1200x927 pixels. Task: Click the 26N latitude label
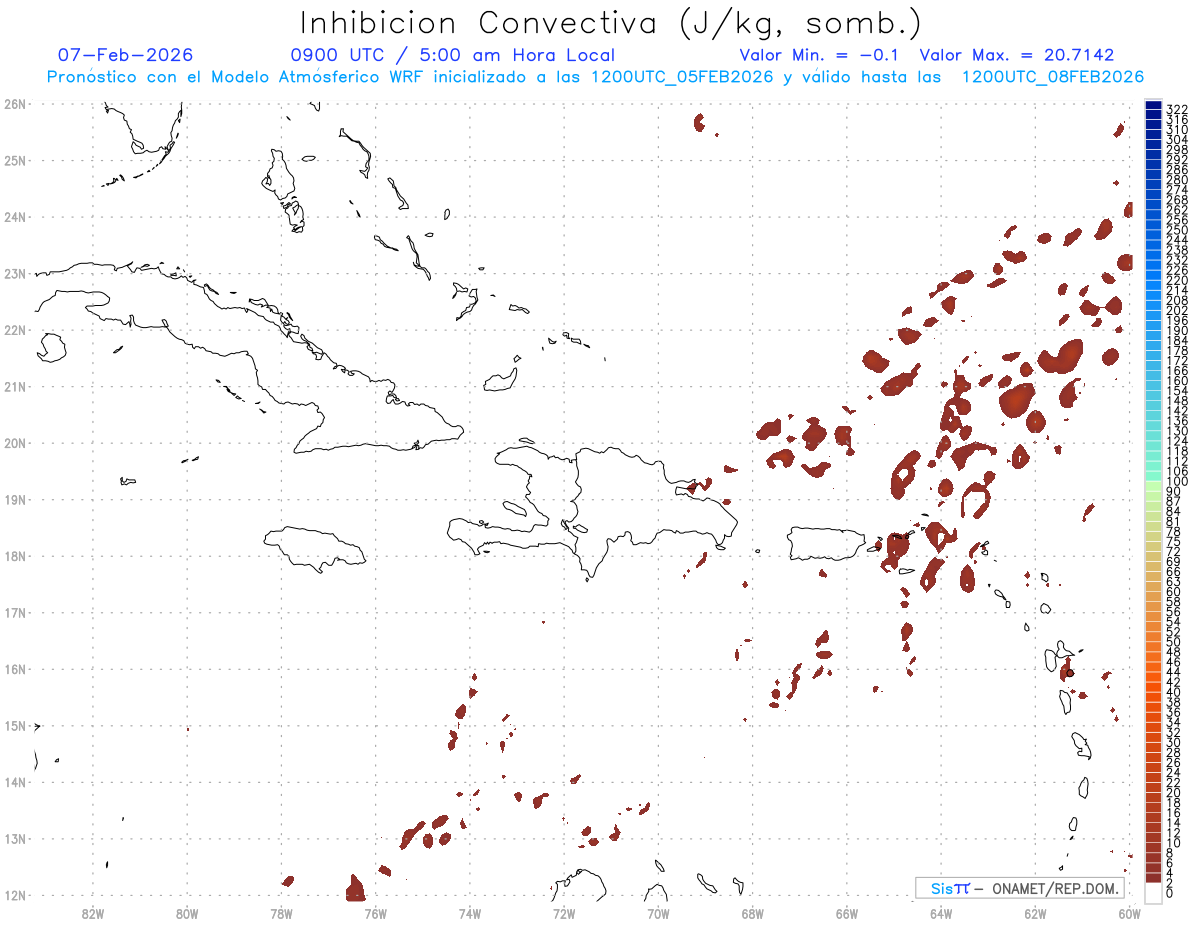[x=15, y=104]
